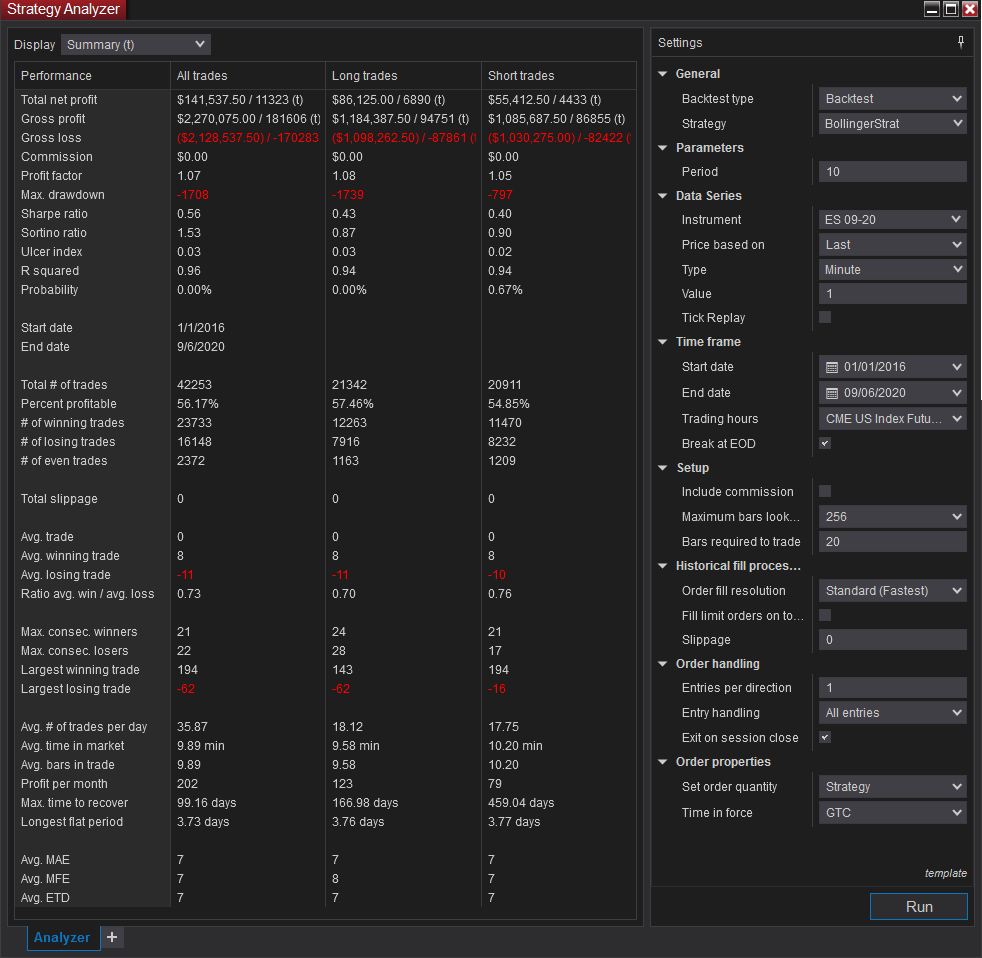Screen dimensions: 982x958
Task: Open the Display Summary dropdown
Action: coord(136,44)
